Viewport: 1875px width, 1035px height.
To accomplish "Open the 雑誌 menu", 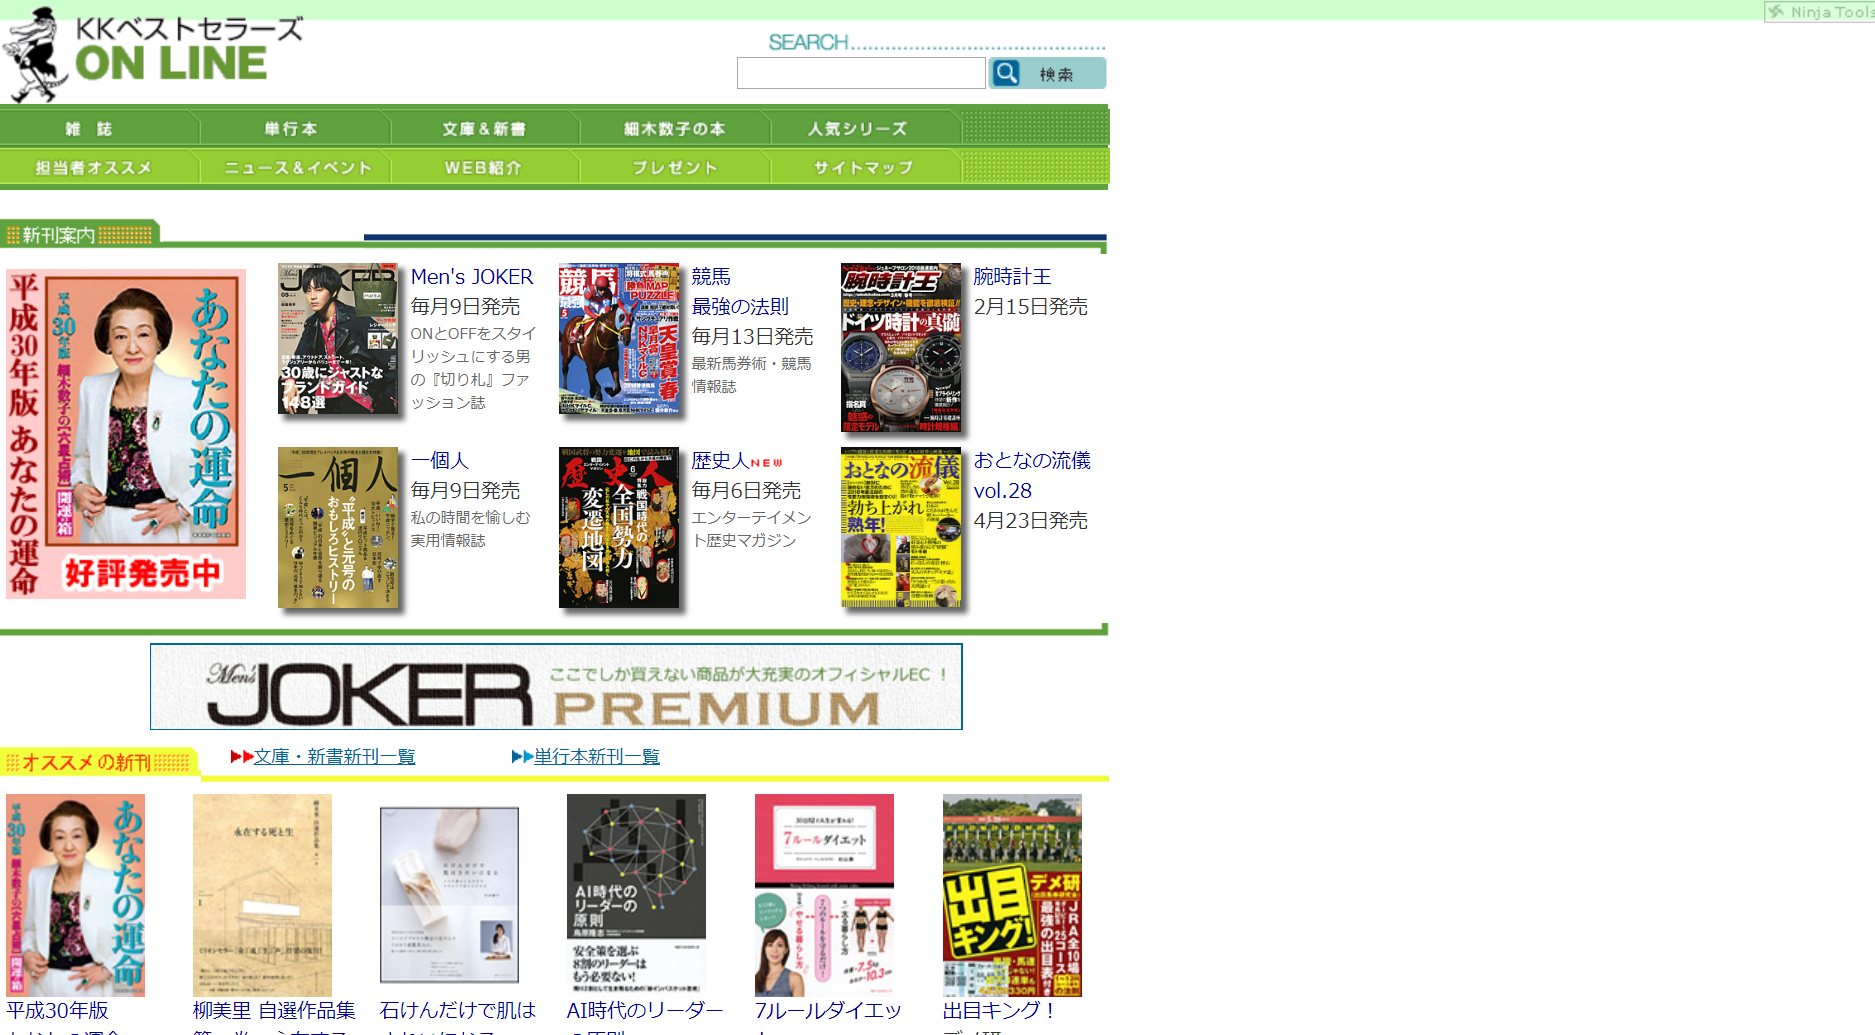I will pos(99,128).
